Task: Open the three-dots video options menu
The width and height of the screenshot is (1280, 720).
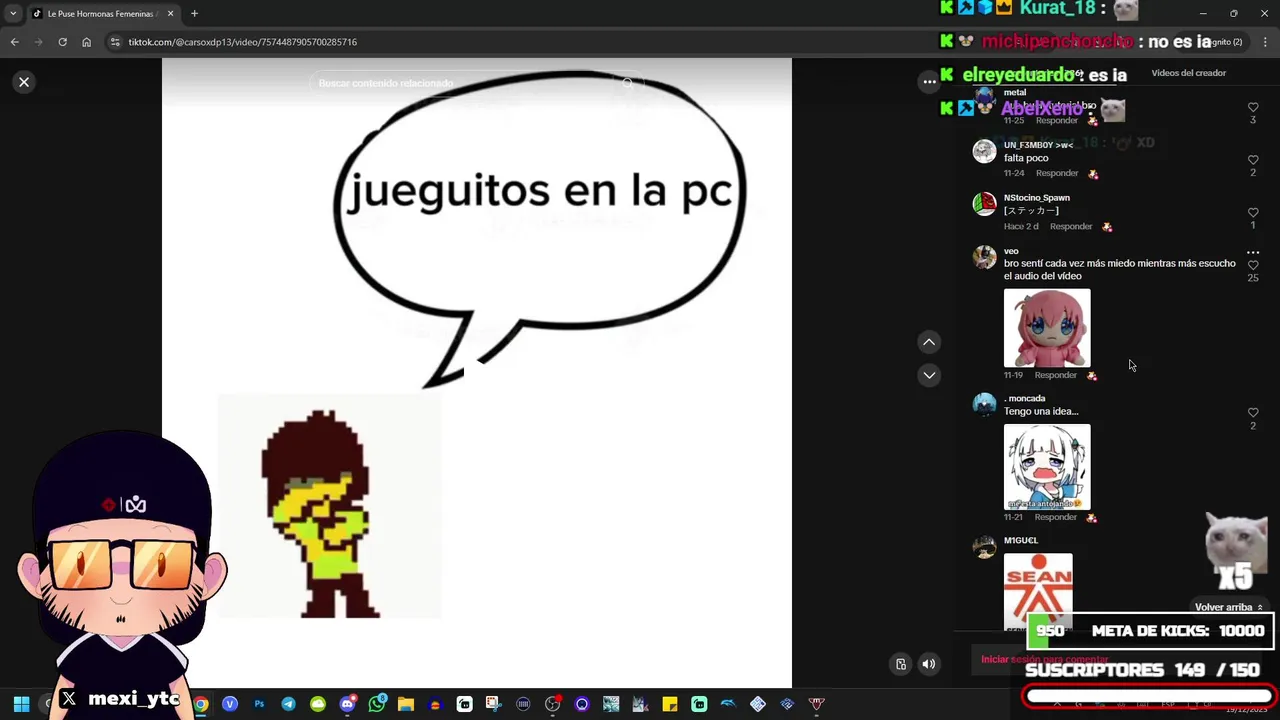Action: (x=929, y=82)
